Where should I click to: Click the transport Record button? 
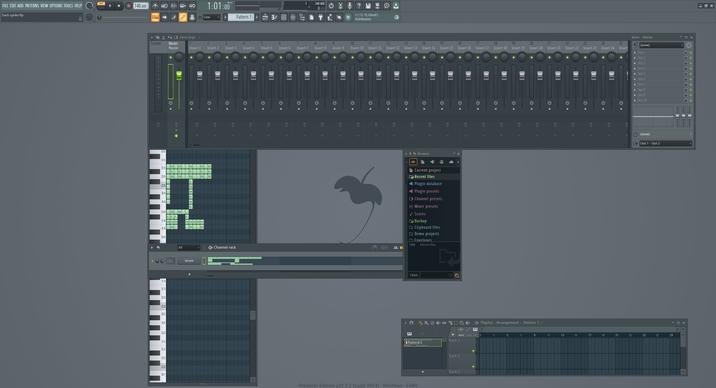click(128, 6)
